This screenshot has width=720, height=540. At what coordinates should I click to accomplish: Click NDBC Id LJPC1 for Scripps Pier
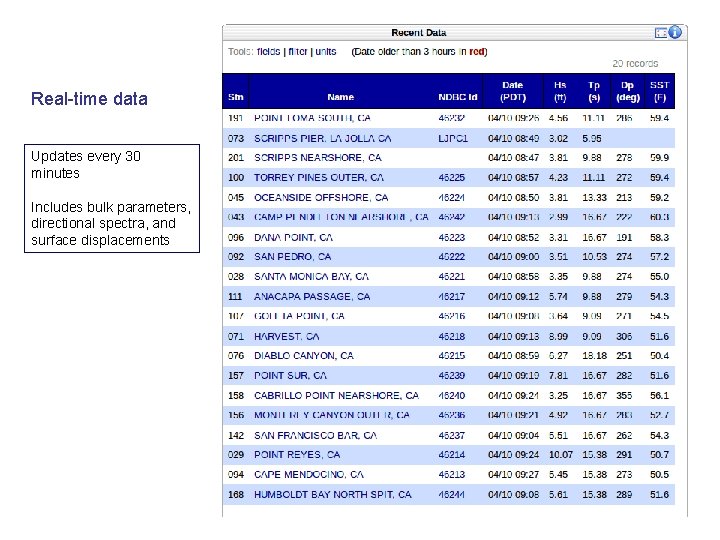tap(453, 138)
